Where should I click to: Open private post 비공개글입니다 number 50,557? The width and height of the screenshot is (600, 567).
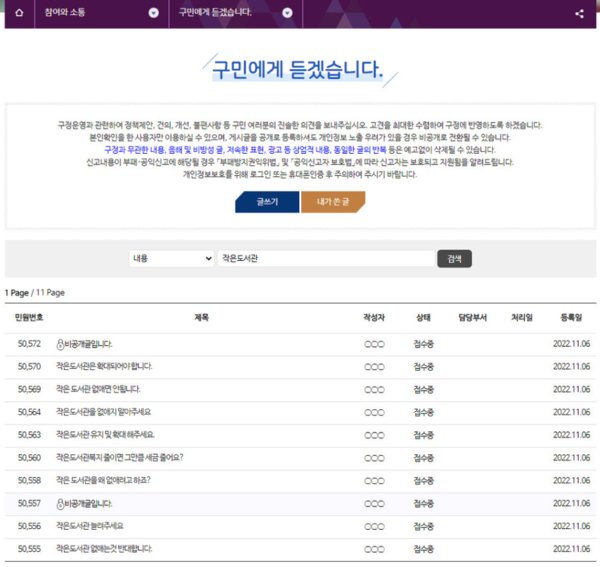pyautogui.click(x=88, y=503)
